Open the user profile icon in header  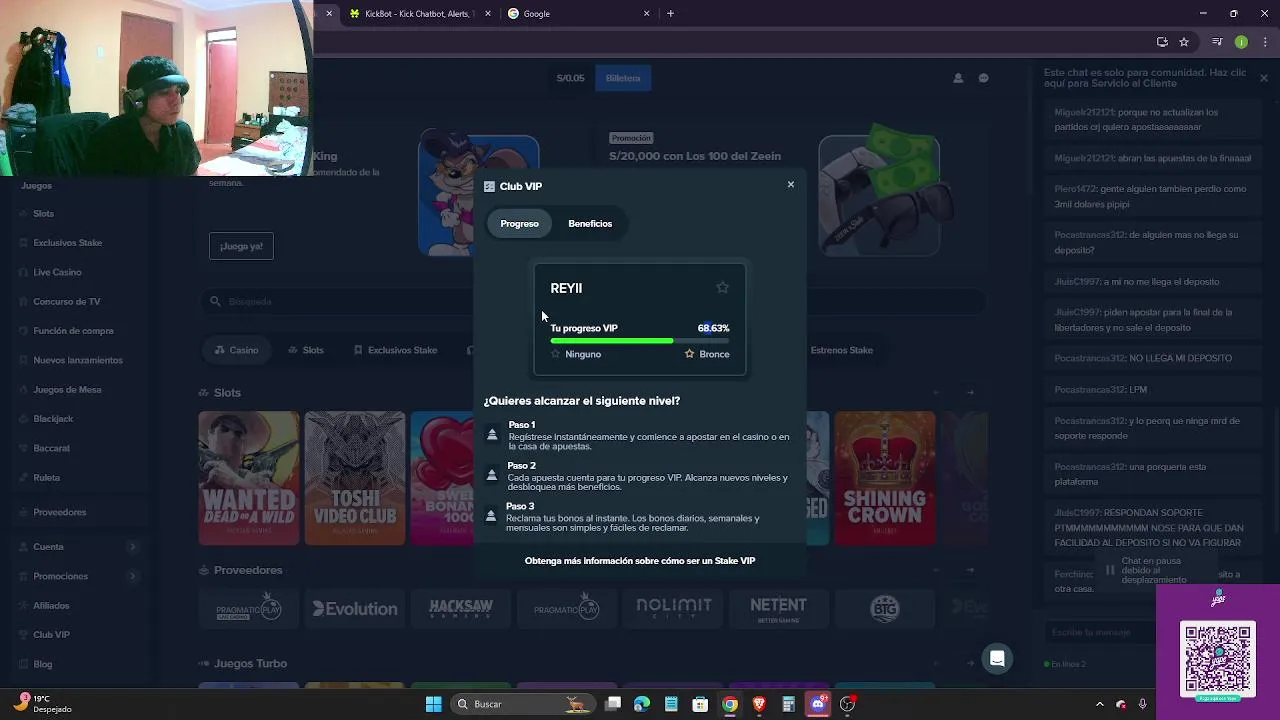tap(958, 78)
